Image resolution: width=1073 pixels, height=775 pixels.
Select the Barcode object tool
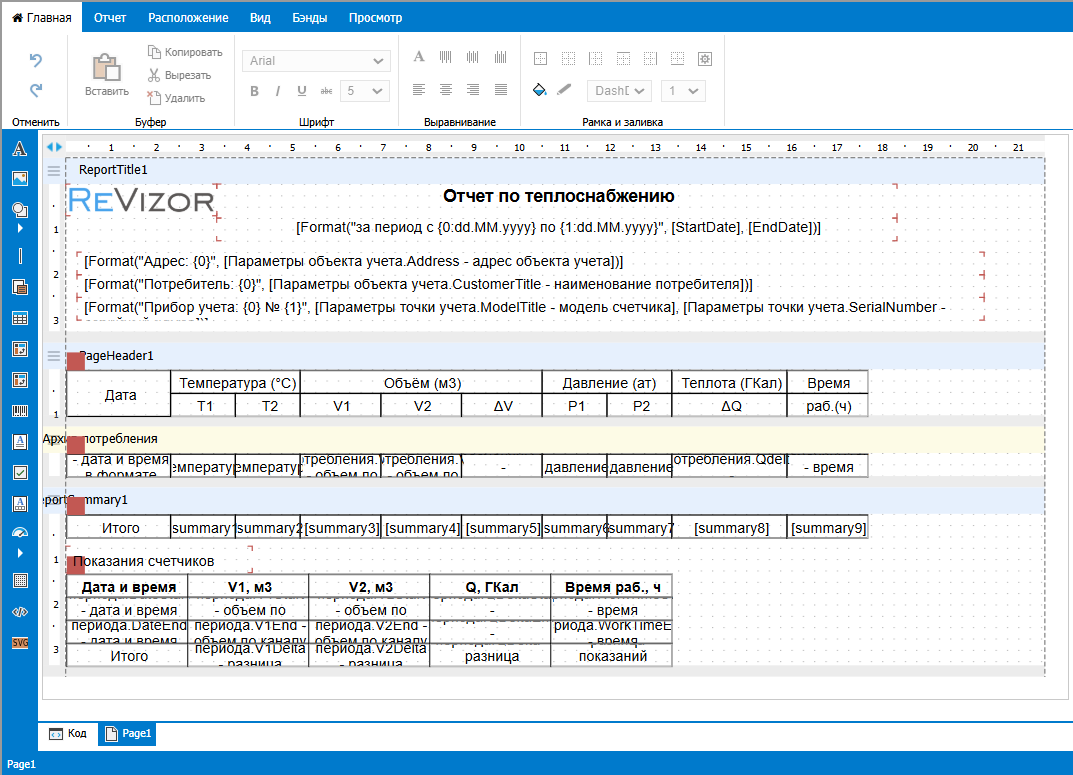coord(20,410)
